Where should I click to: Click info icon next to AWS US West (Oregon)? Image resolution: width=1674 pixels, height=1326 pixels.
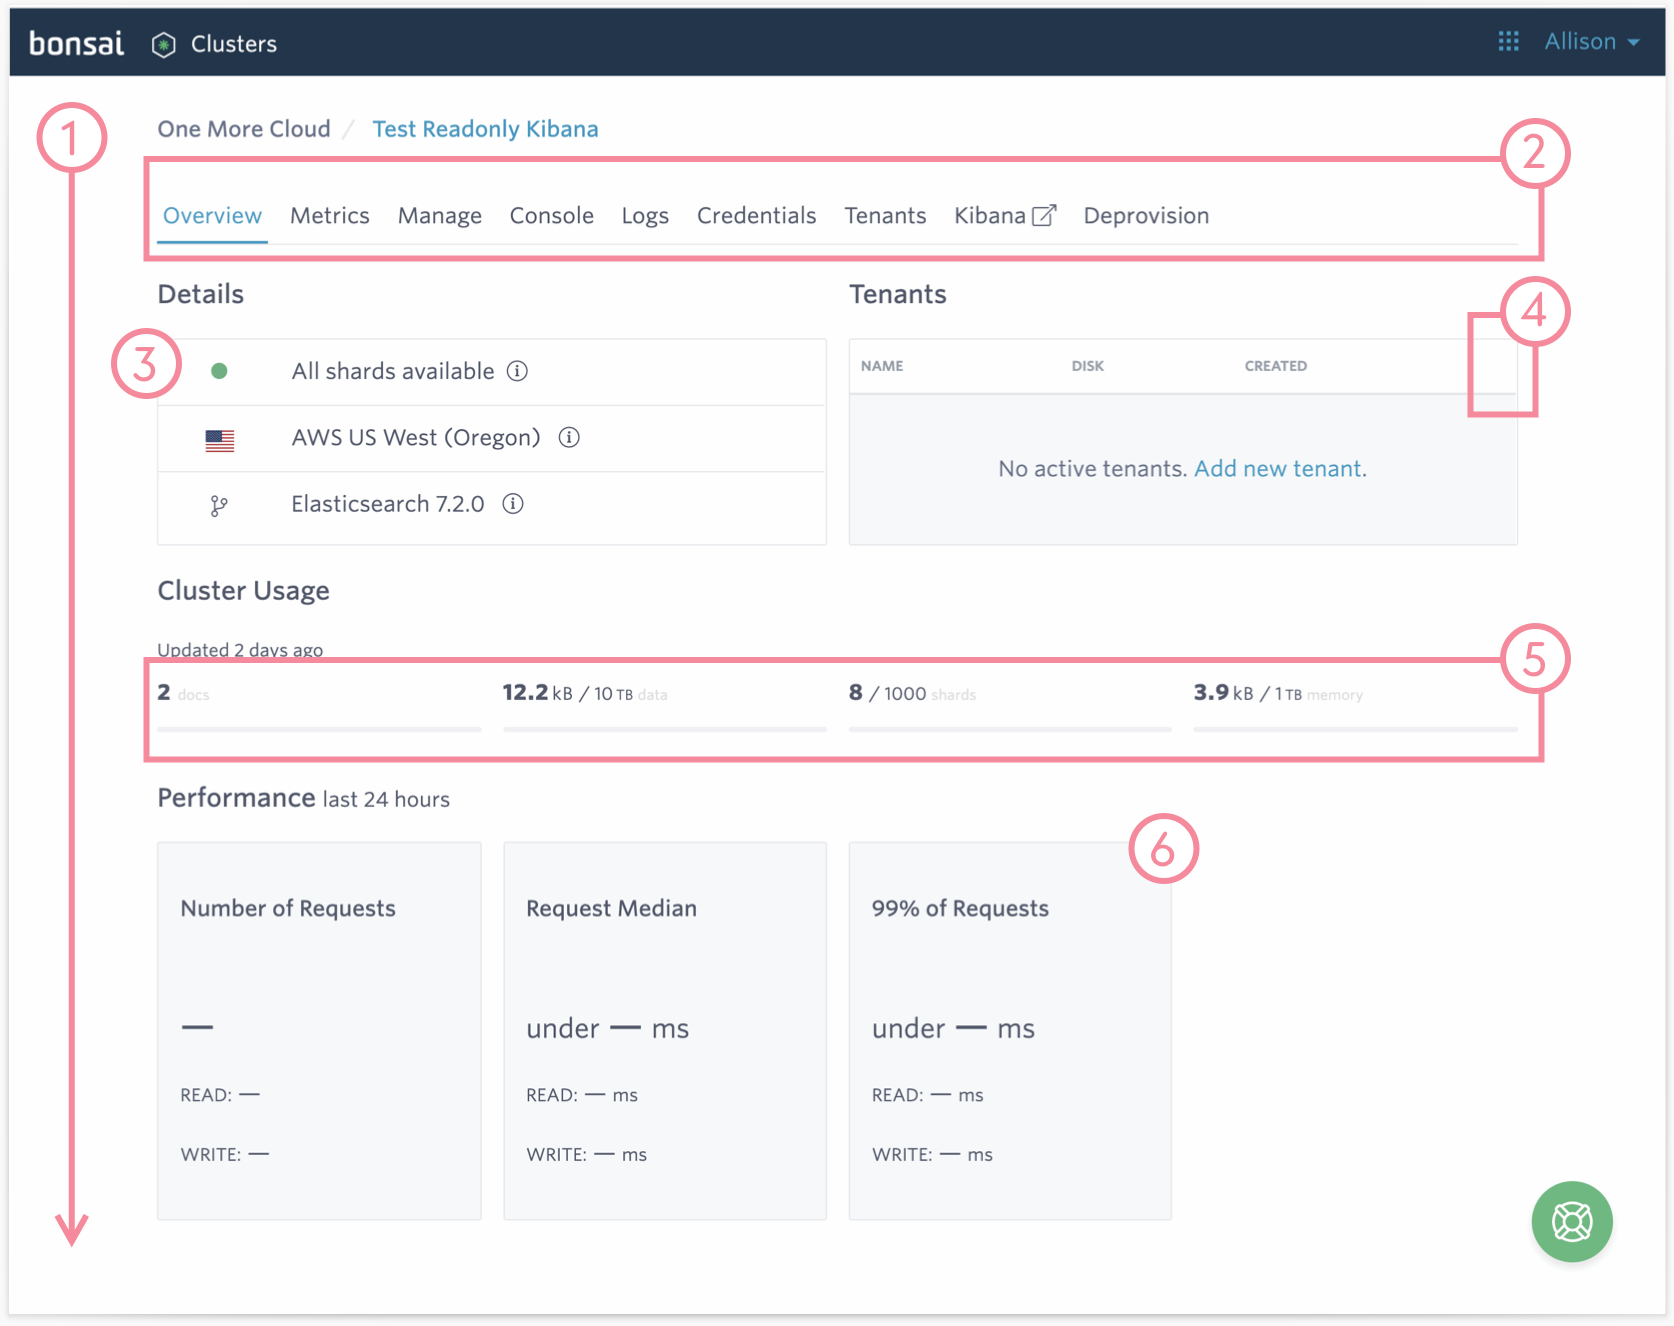[569, 437]
